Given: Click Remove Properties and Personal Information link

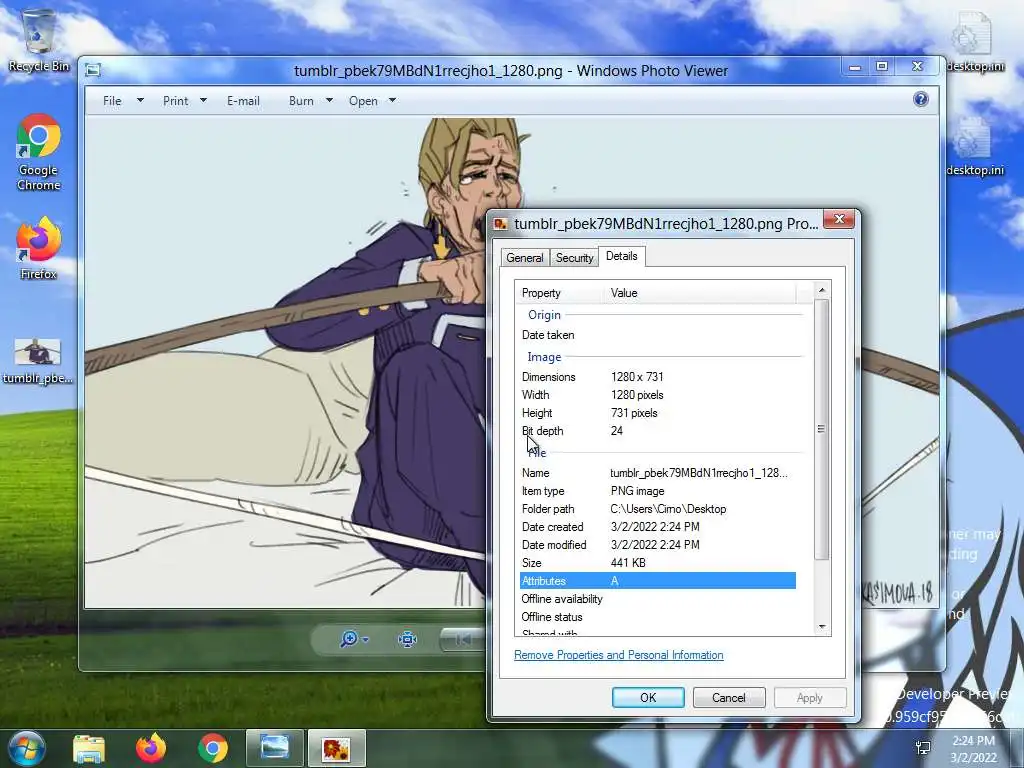Looking at the screenshot, I should (618, 655).
